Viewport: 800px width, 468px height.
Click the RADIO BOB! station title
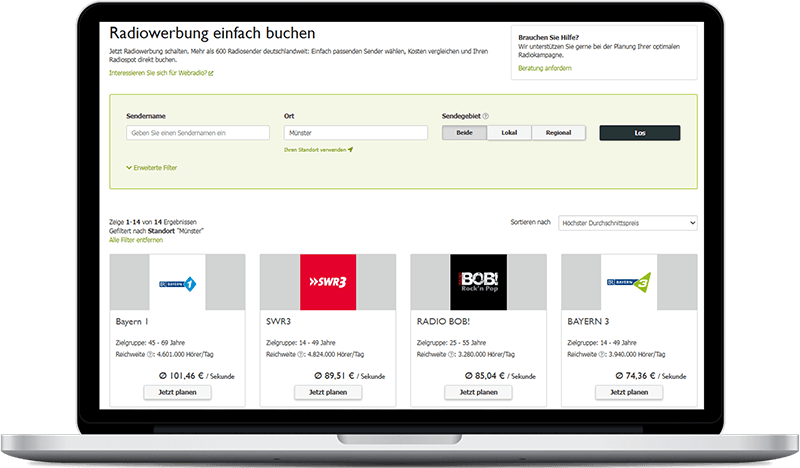coord(443,322)
